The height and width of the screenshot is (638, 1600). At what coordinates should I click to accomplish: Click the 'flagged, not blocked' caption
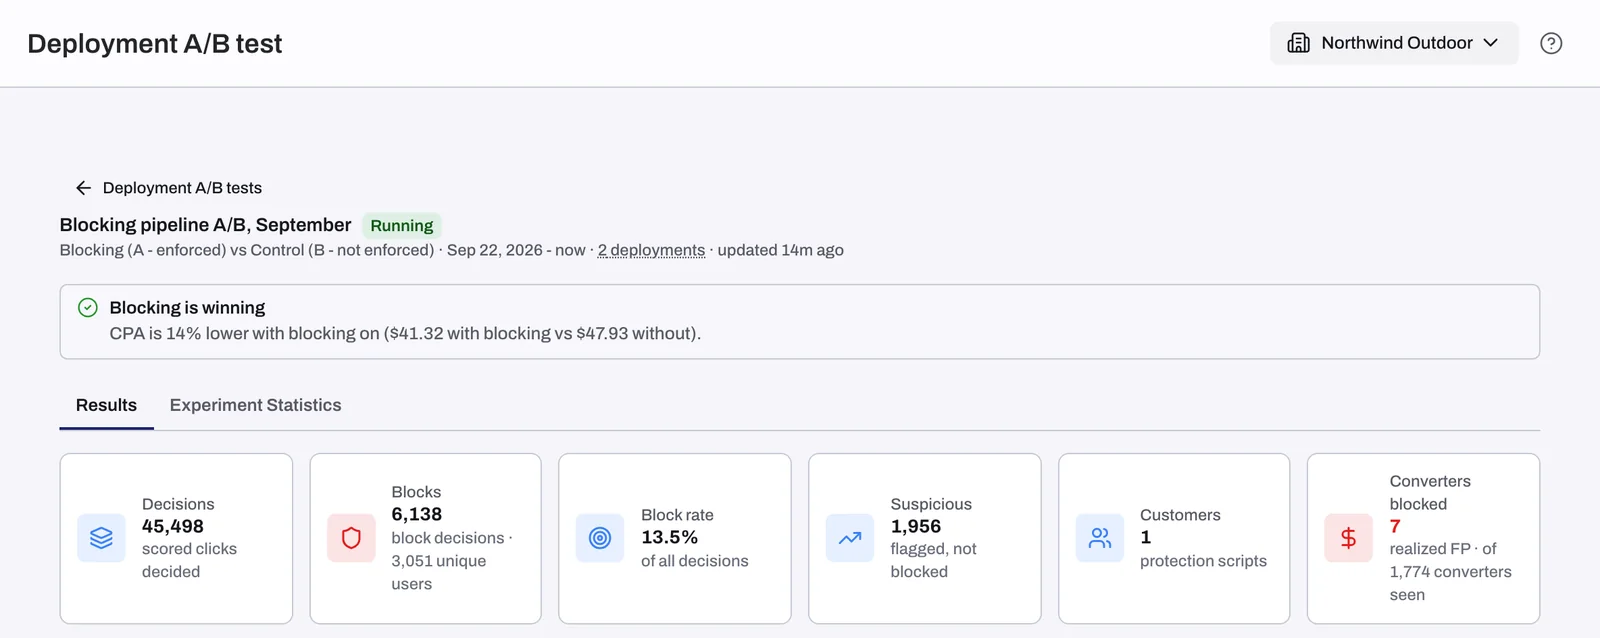[x=933, y=560]
